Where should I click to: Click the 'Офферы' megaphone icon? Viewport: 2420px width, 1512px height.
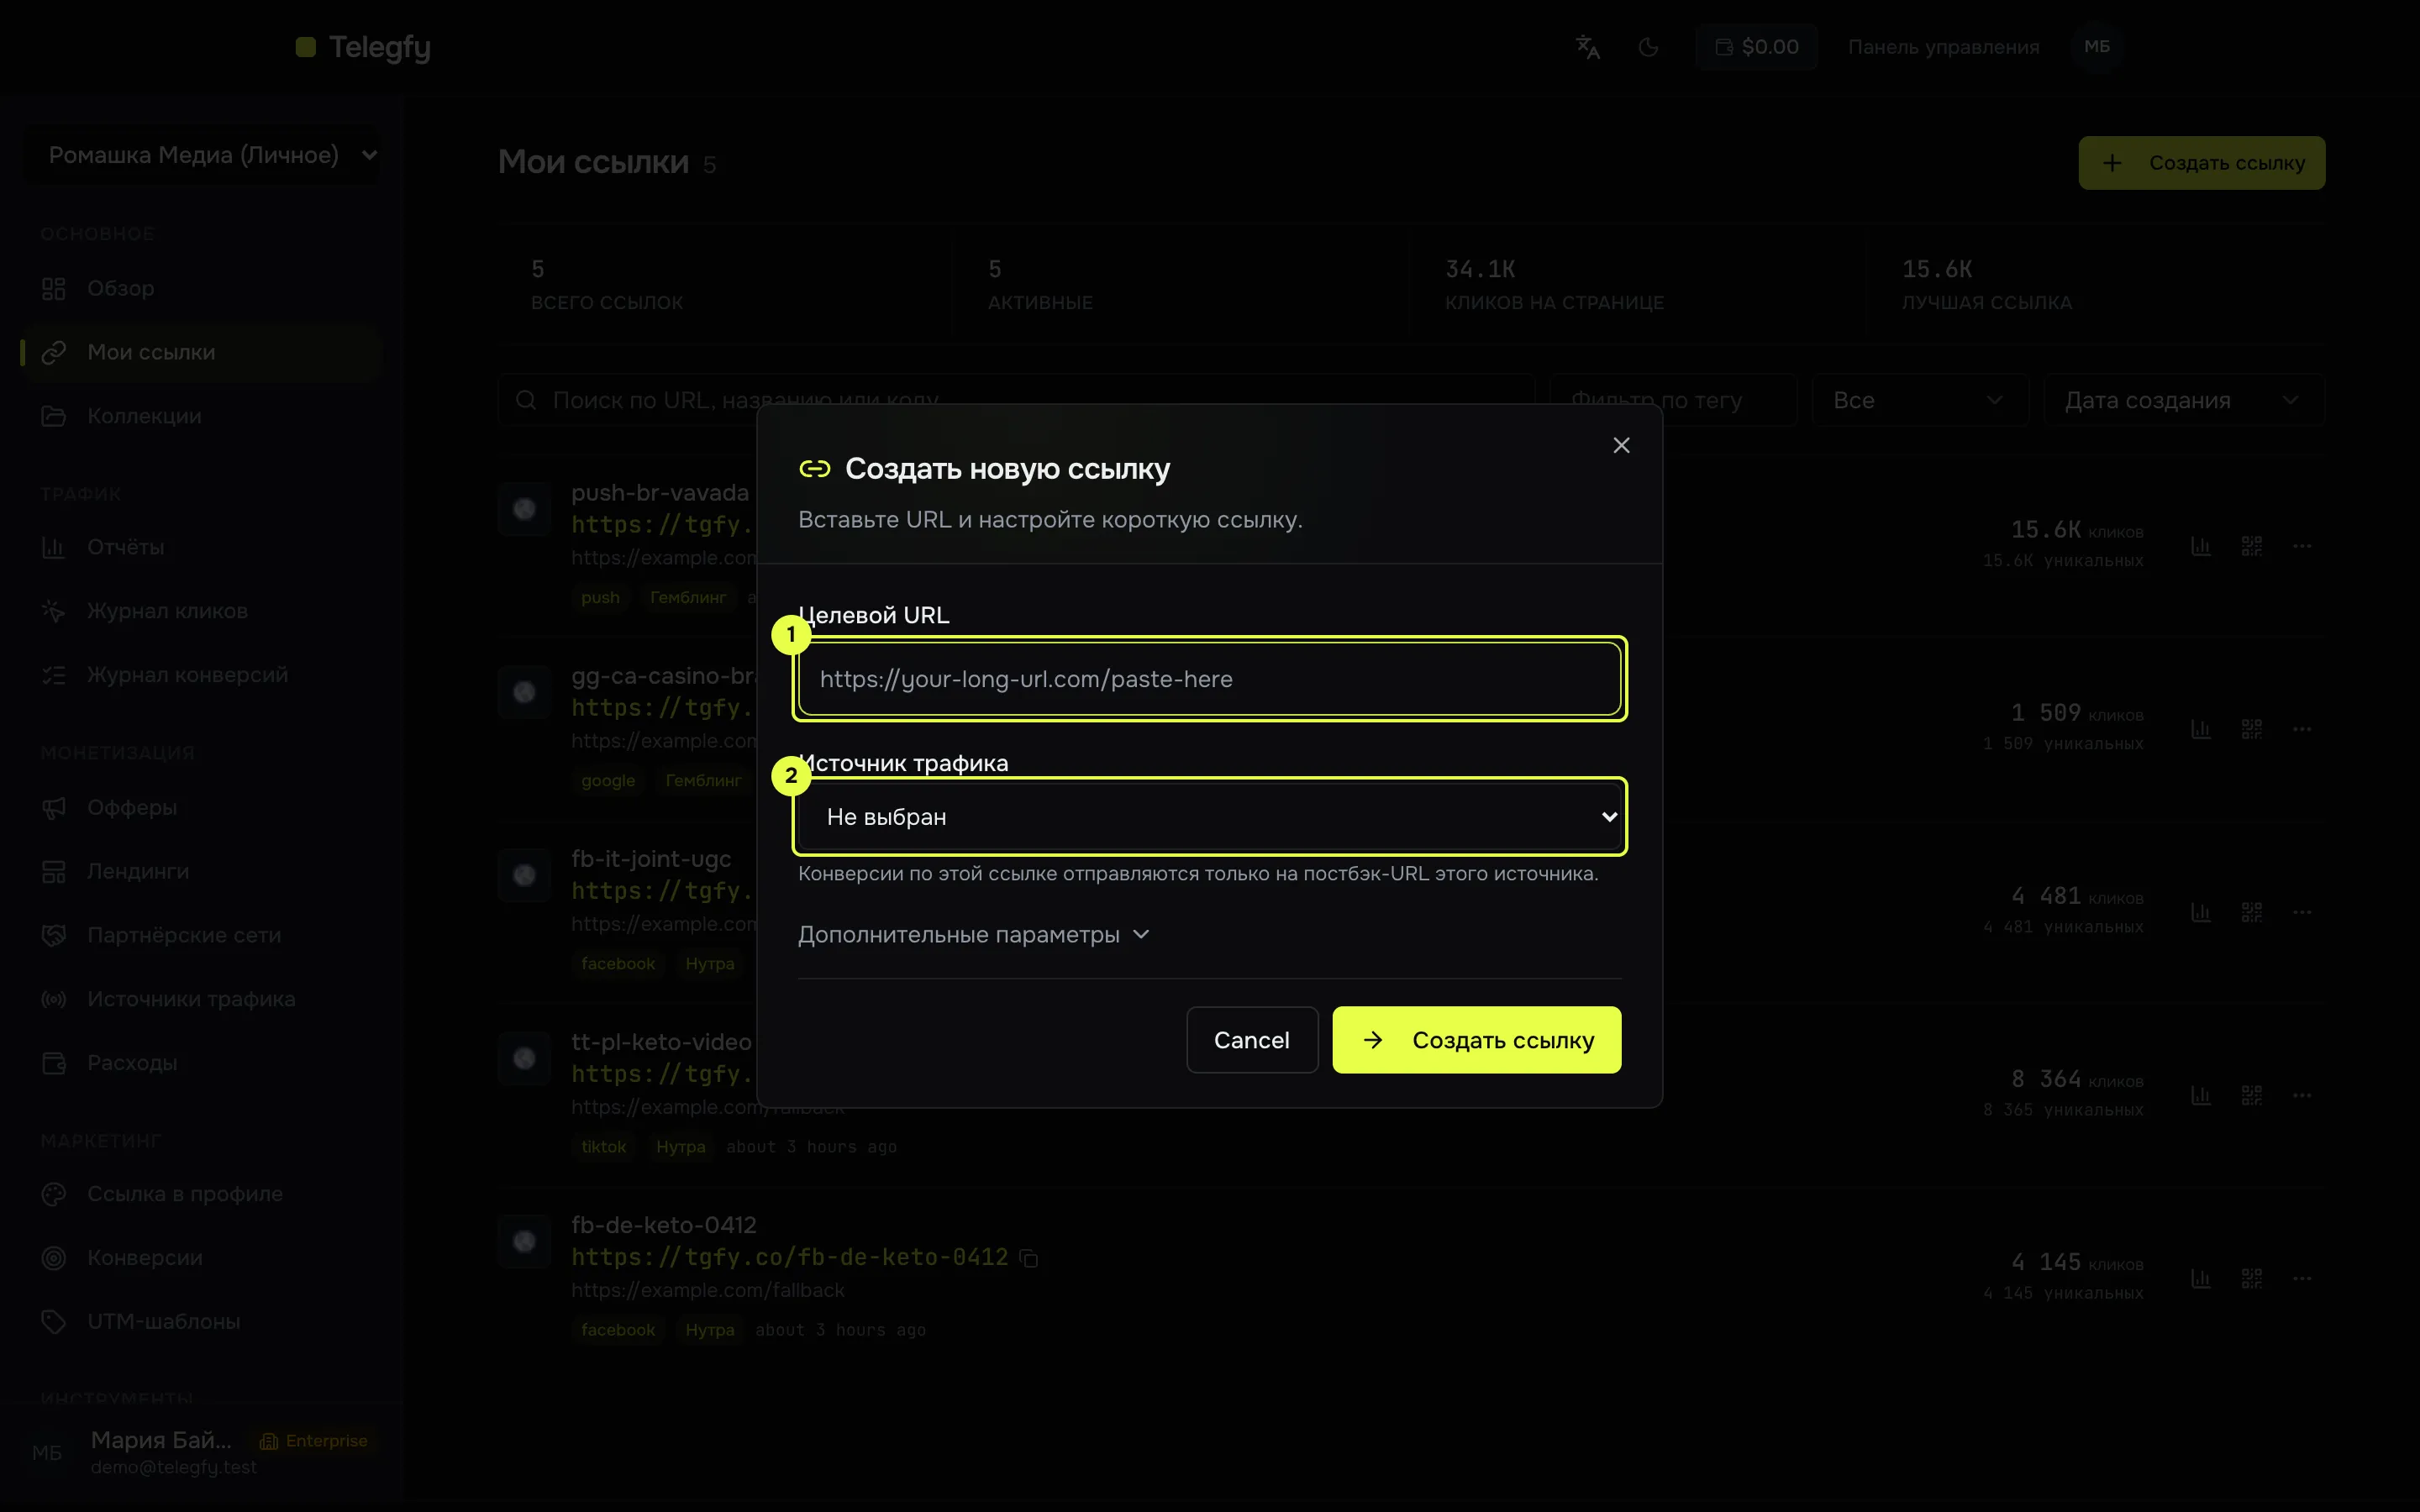click(54, 807)
